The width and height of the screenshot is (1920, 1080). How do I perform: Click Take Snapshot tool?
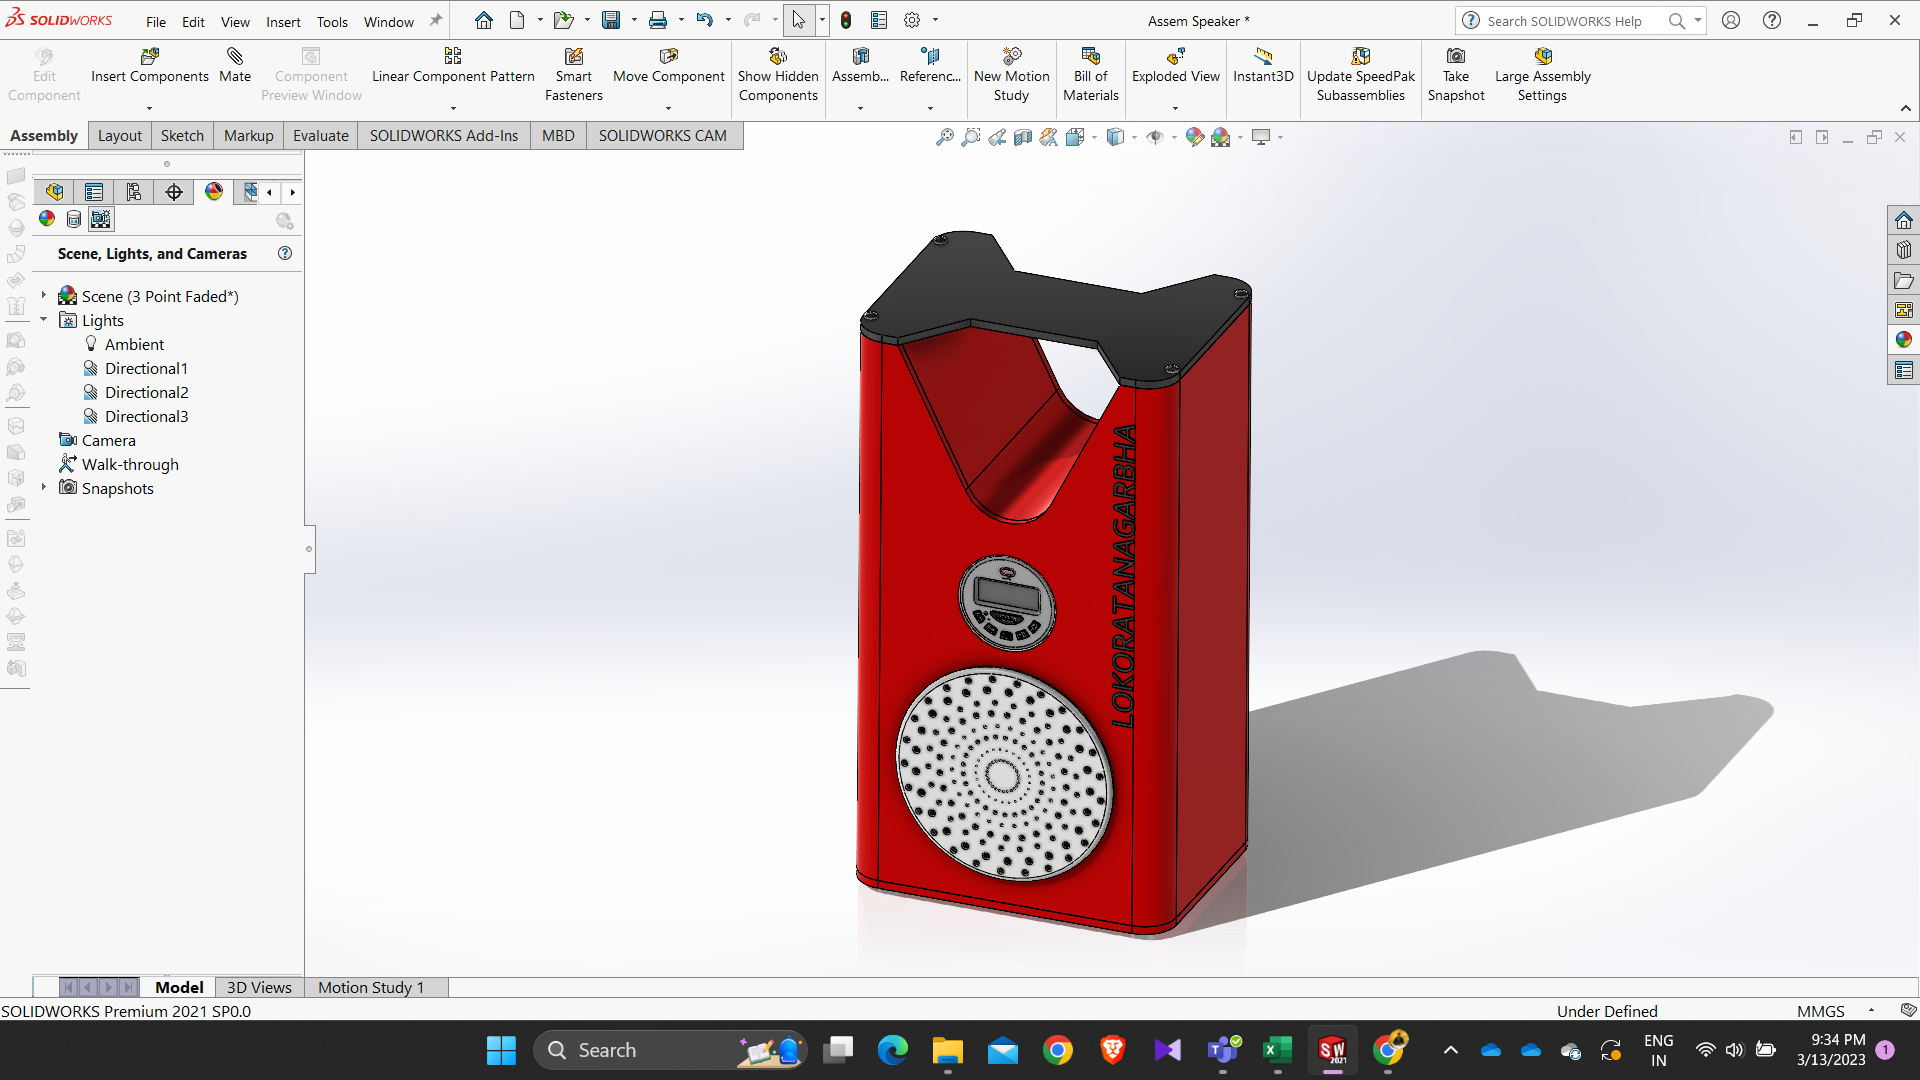pyautogui.click(x=1456, y=57)
